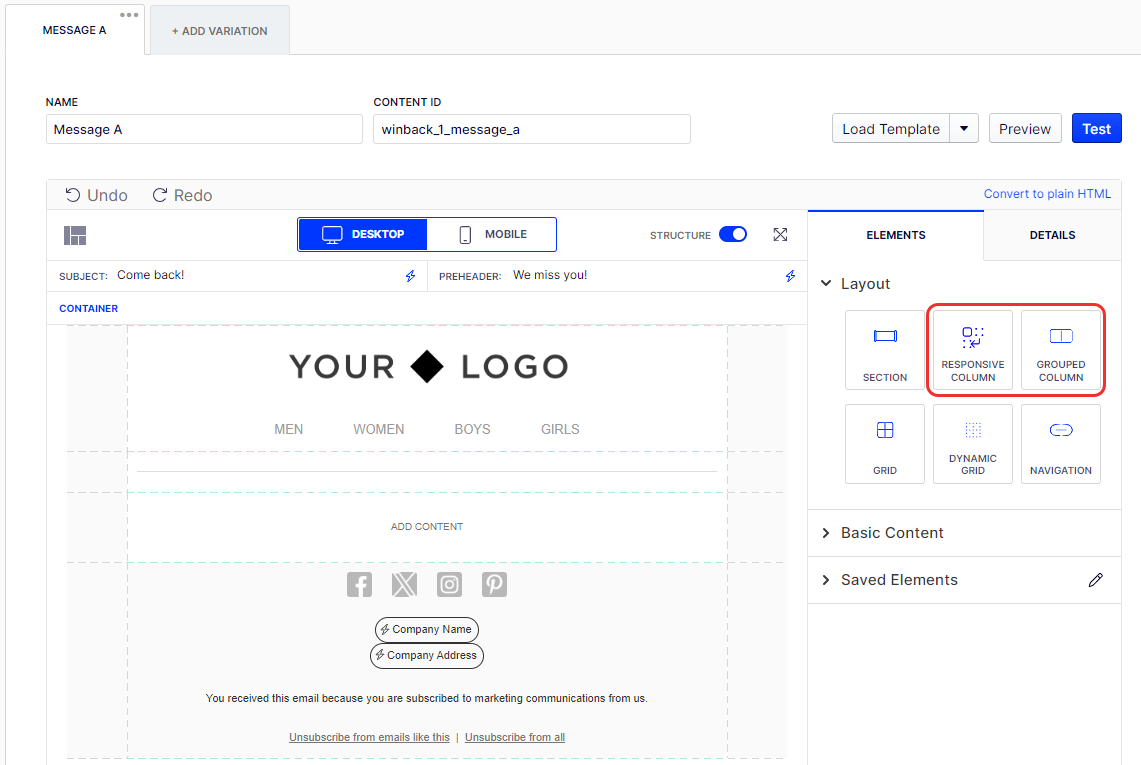Open the layout structure panel icon
Viewport: 1141px width, 765px height.
[x=75, y=236]
